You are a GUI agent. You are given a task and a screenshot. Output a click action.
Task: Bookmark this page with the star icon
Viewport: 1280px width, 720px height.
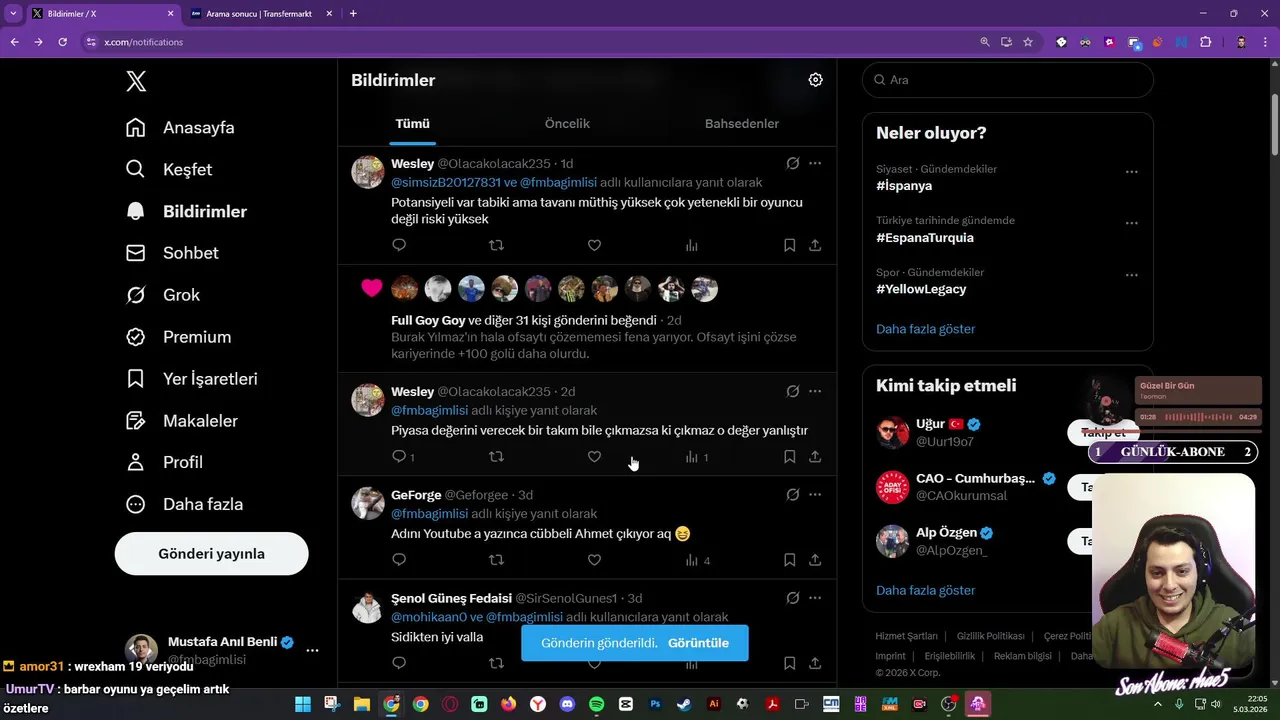coord(1027,42)
